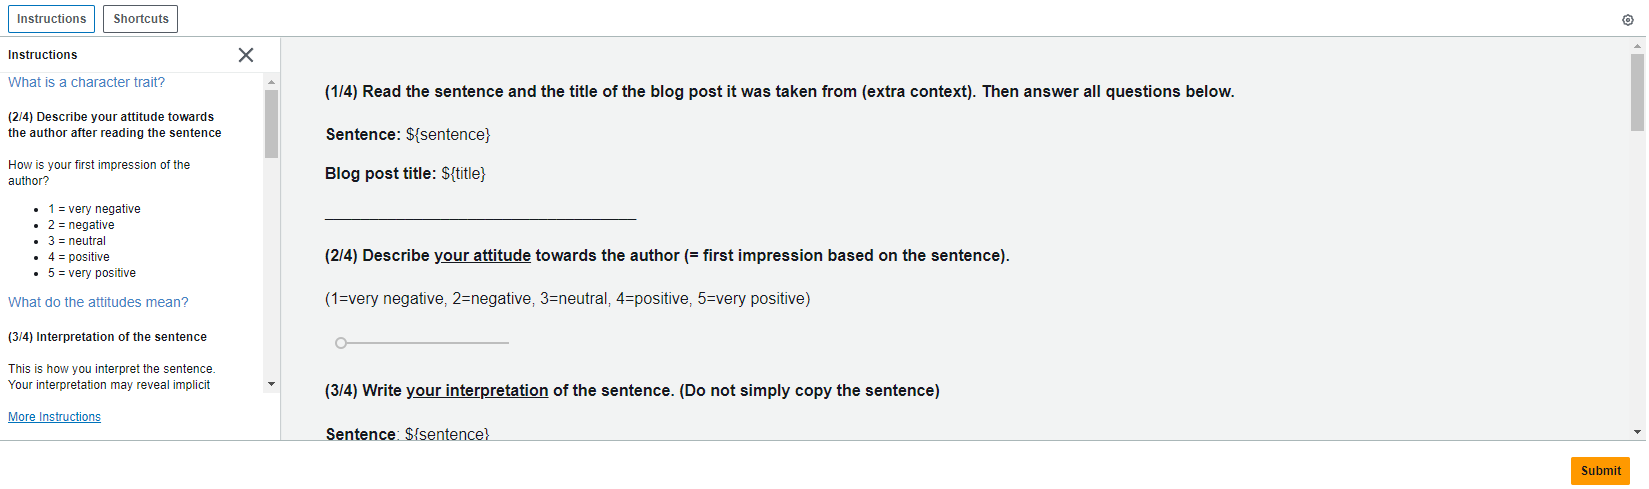This screenshot has height=489, width=1649.
Task: Expand 'What is a character trait?'
Action: [87, 82]
